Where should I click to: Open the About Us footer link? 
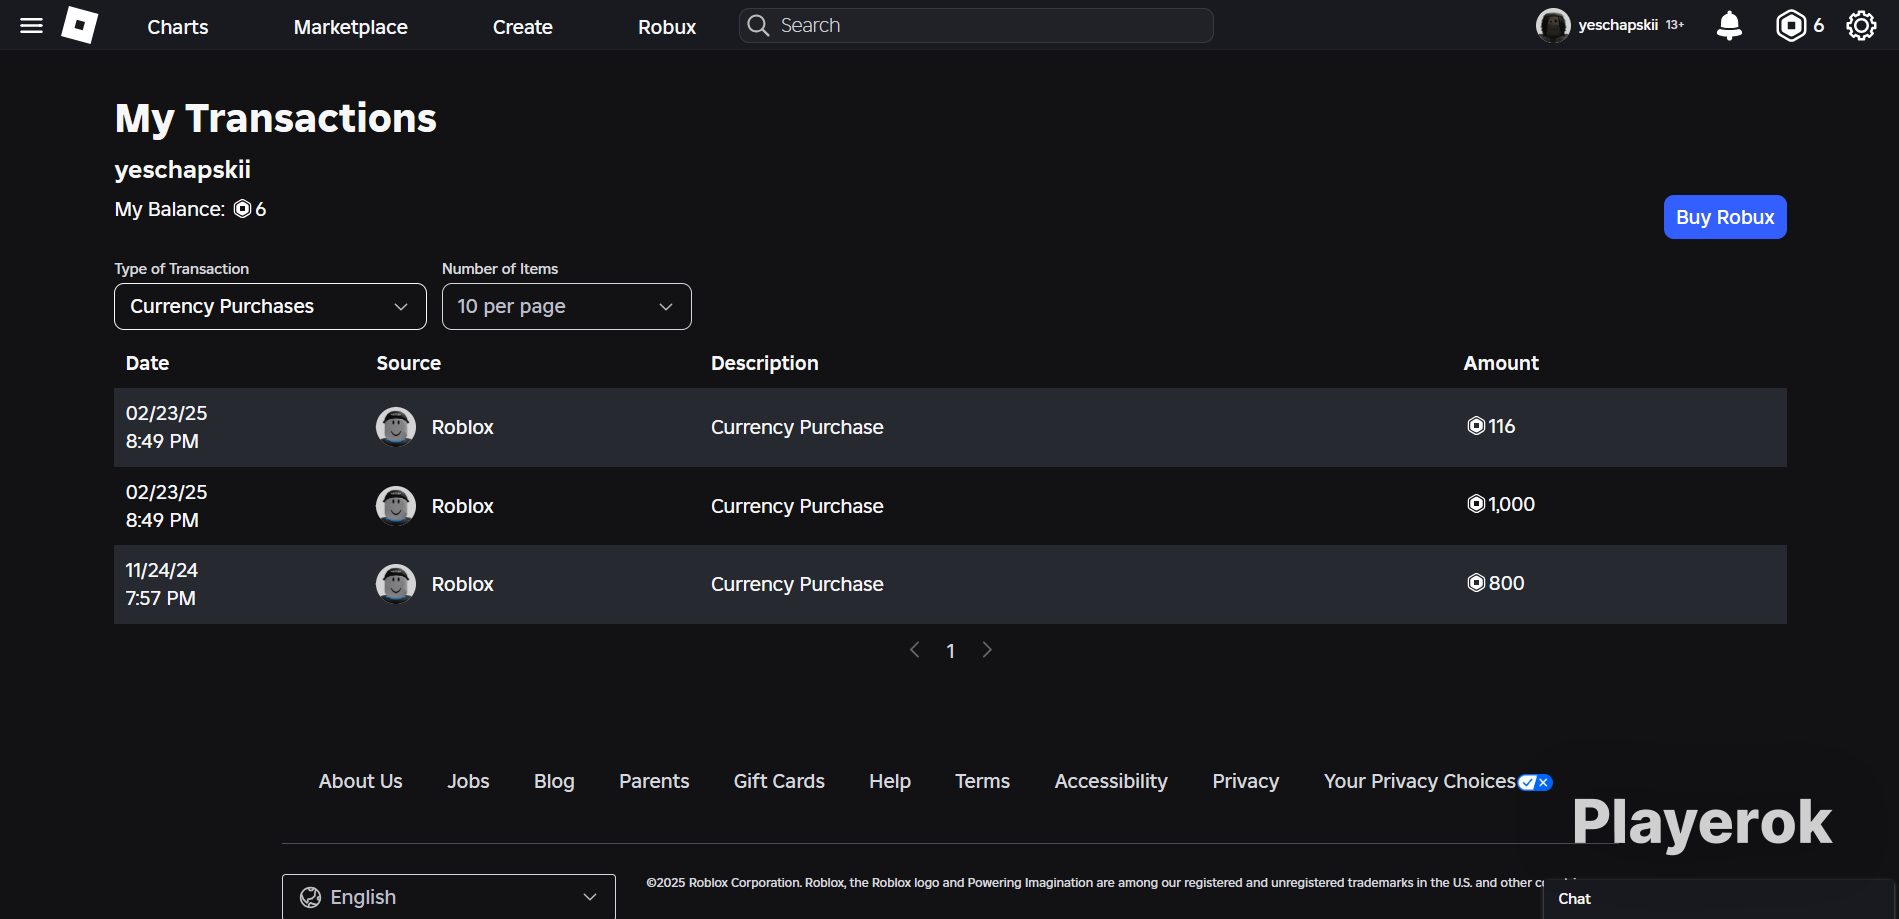click(x=361, y=781)
